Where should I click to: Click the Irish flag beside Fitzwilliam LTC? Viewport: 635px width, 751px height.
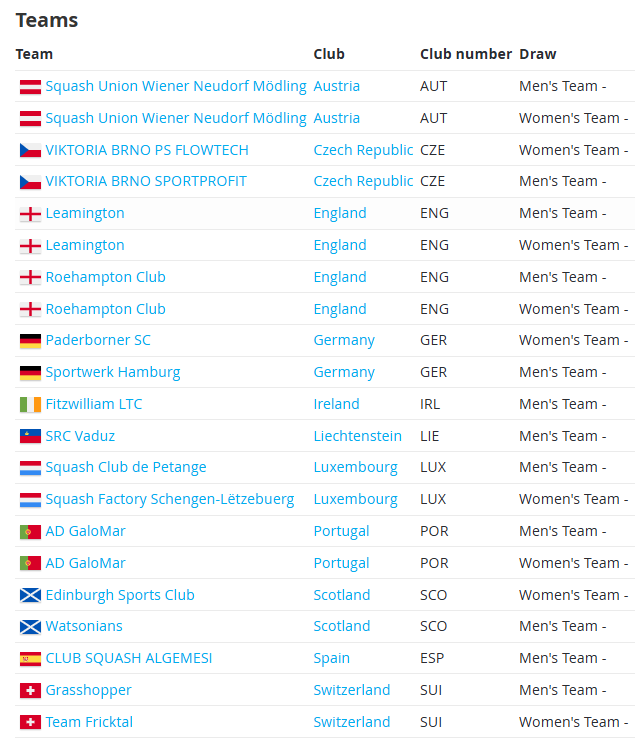tap(30, 405)
